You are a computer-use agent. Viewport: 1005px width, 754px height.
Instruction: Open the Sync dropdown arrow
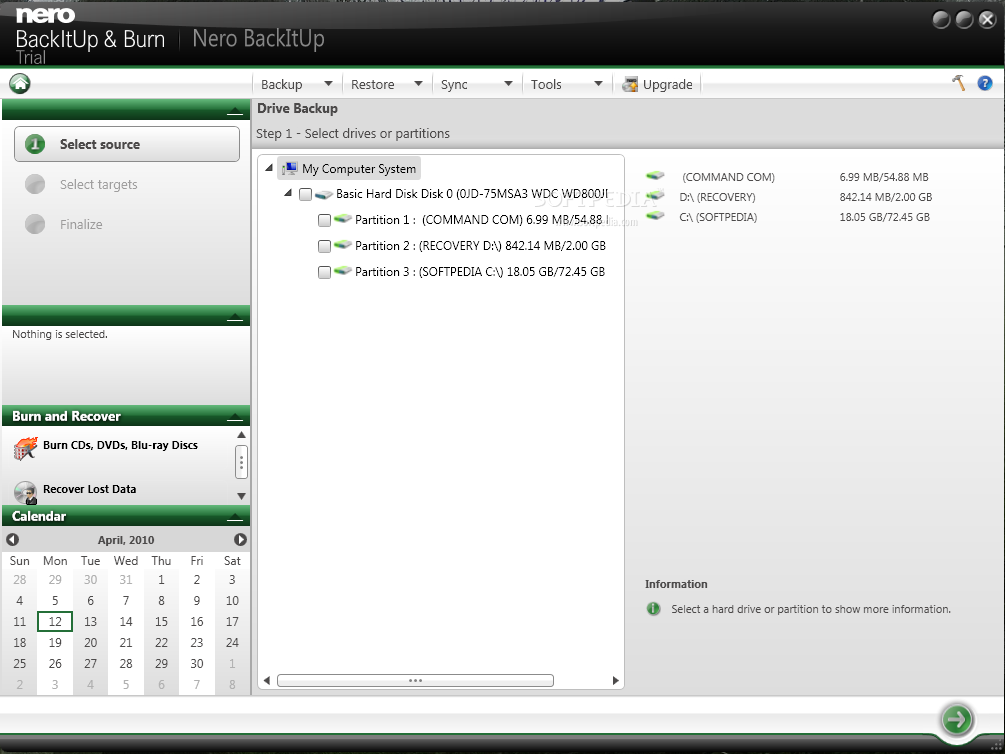[x=508, y=83]
